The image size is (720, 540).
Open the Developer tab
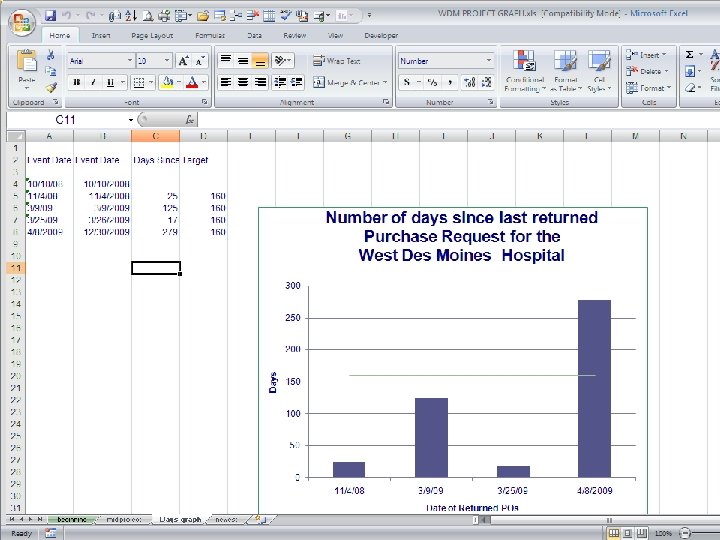click(x=381, y=35)
